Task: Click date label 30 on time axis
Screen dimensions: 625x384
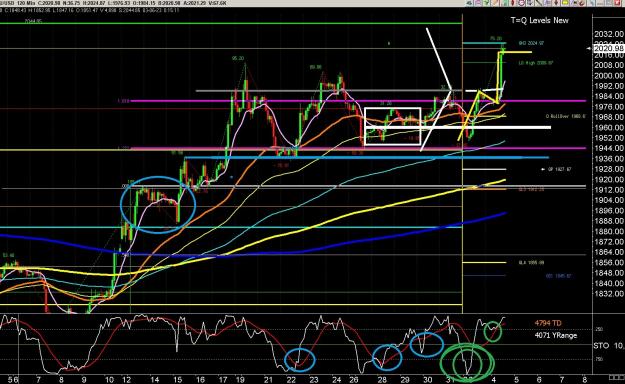Action: click(427, 380)
